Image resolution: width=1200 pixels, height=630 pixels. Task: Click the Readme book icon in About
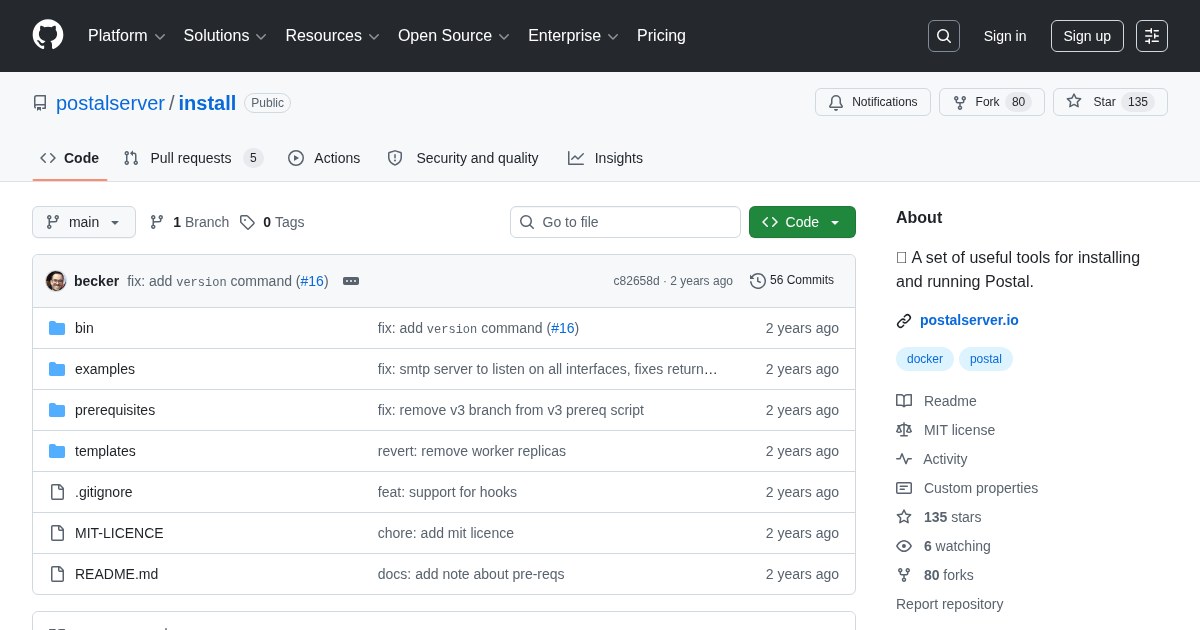[x=904, y=401]
